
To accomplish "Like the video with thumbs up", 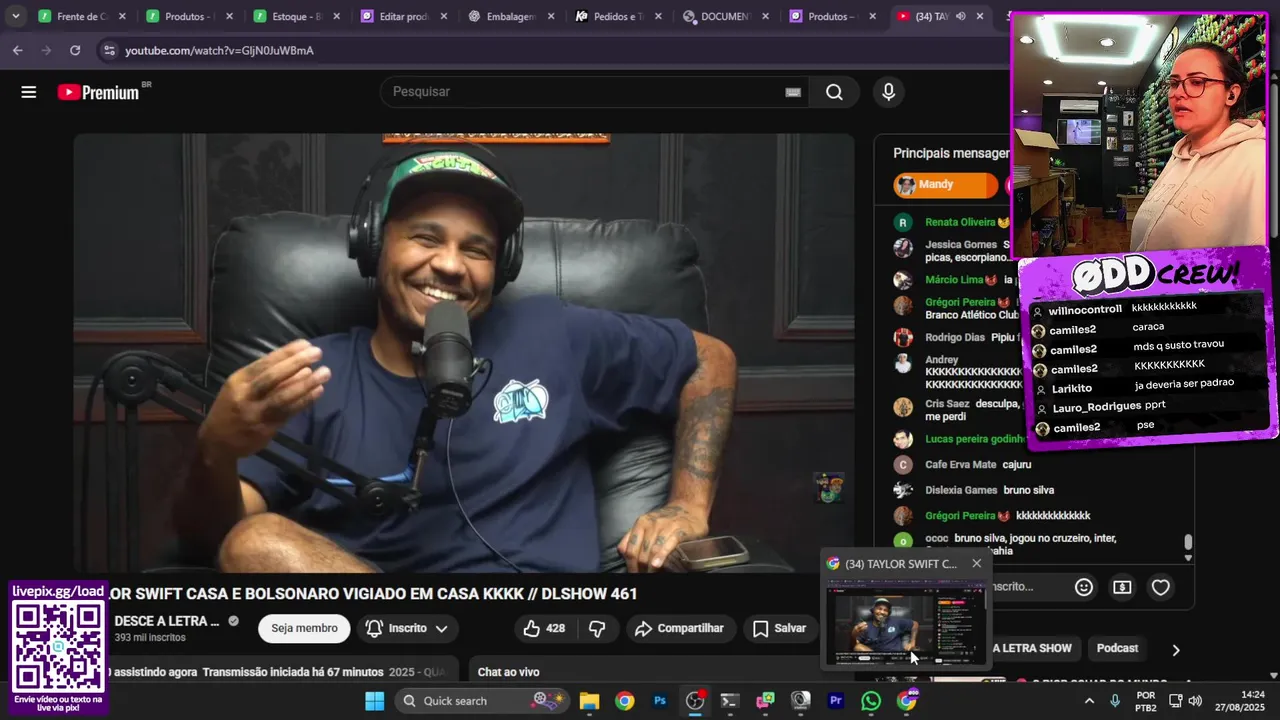I will 544,628.
